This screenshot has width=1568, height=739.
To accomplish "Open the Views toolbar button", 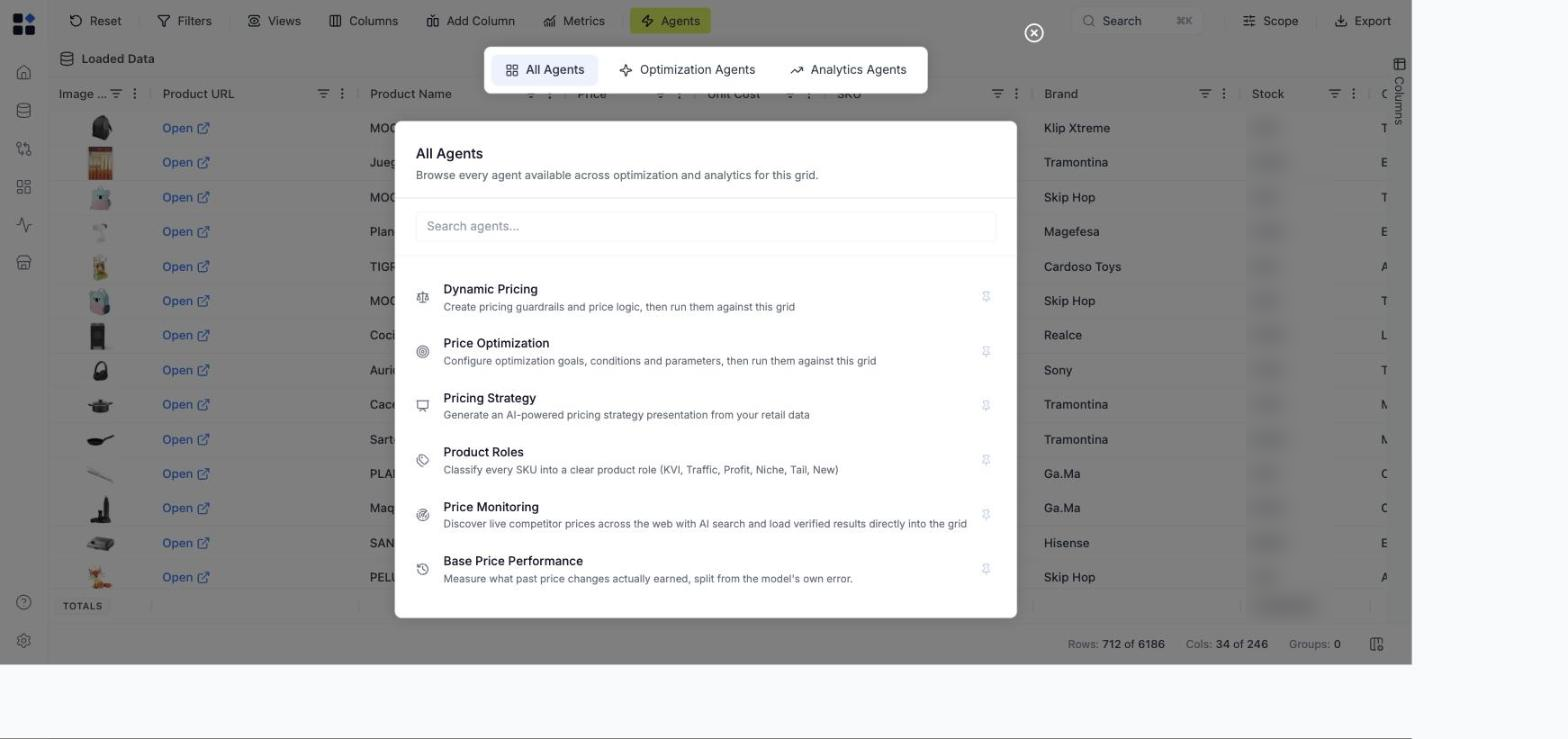I will click(274, 21).
